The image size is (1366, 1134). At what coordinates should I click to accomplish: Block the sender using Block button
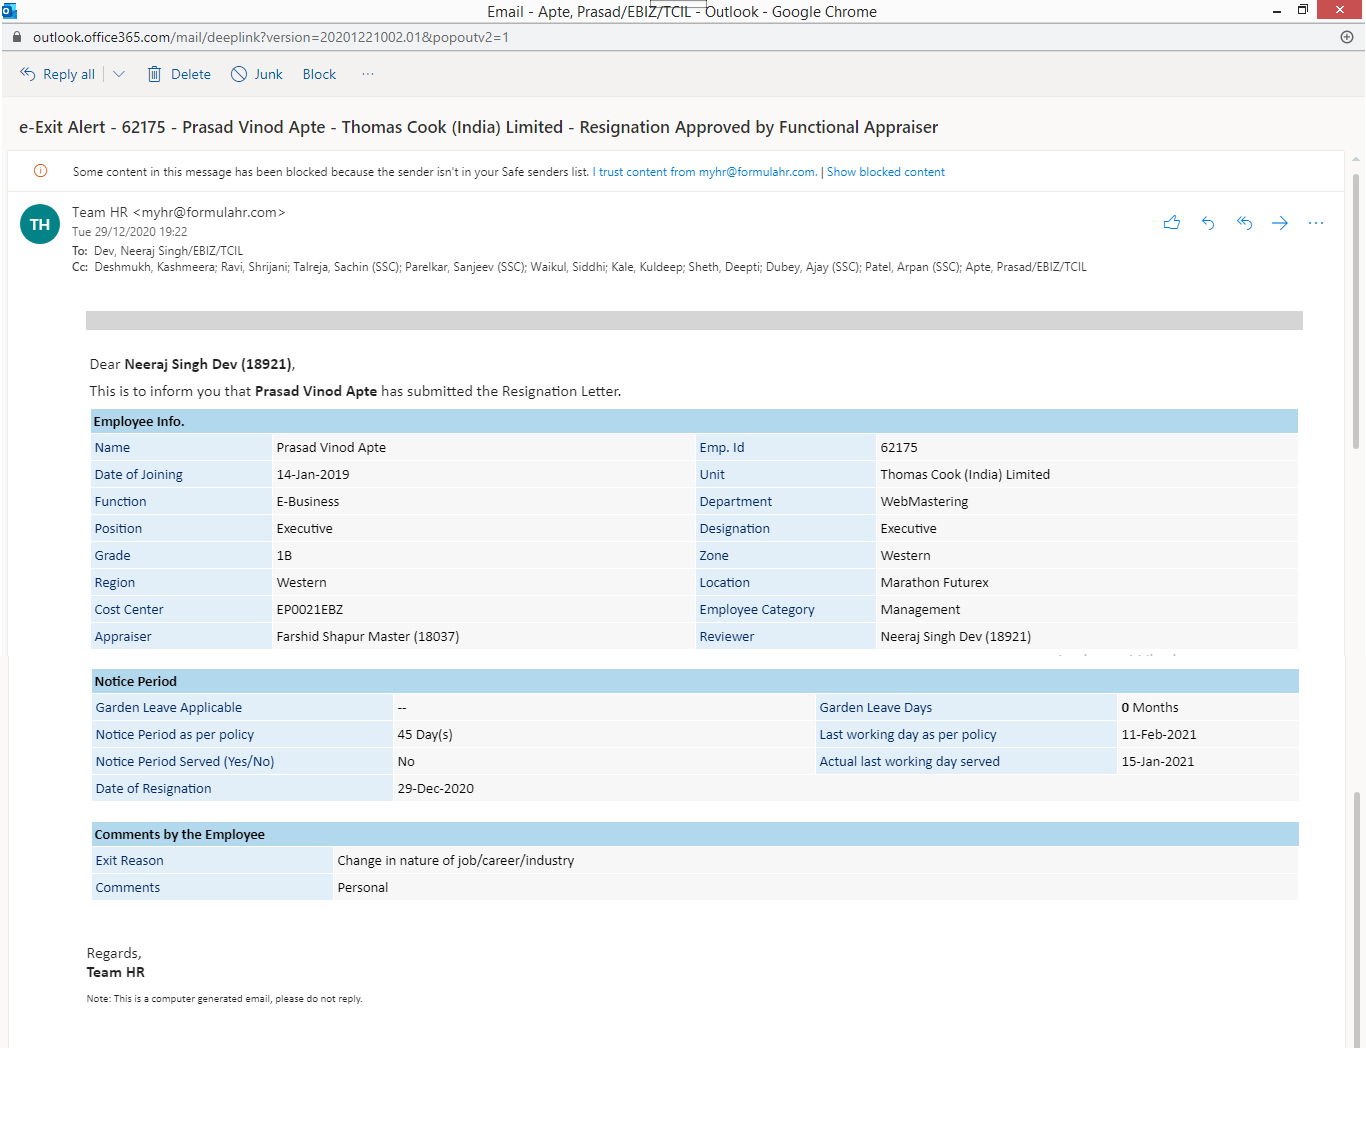click(x=319, y=74)
